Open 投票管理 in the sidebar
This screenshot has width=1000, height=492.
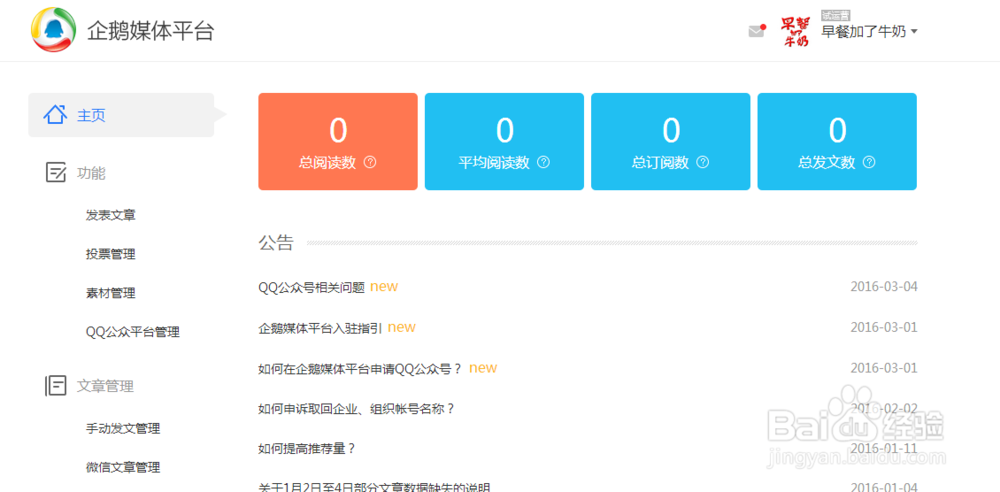[110, 255]
